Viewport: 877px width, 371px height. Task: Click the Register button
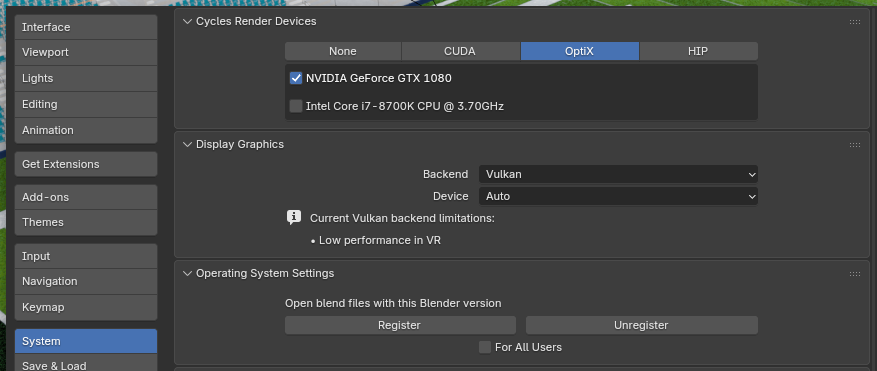pyautogui.click(x=400, y=325)
